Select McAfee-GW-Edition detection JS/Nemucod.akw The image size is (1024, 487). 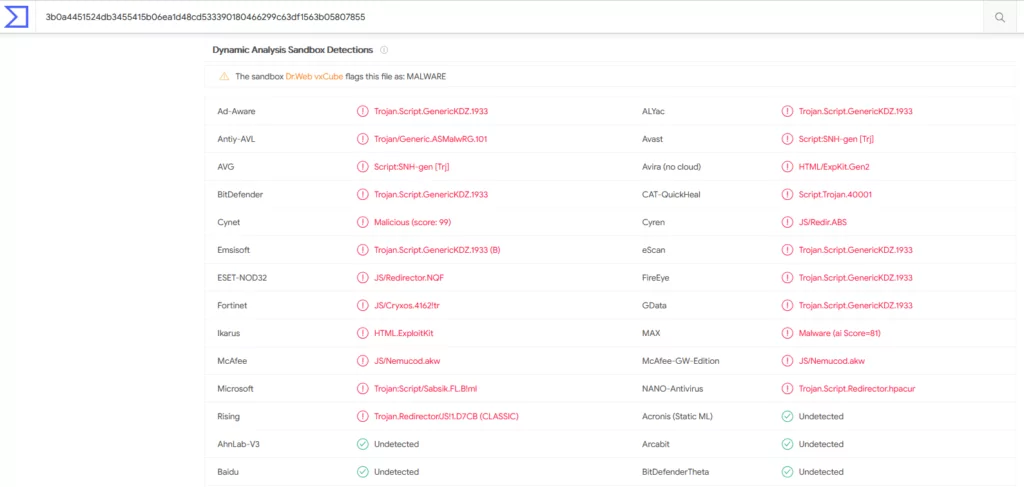click(x=831, y=361)
